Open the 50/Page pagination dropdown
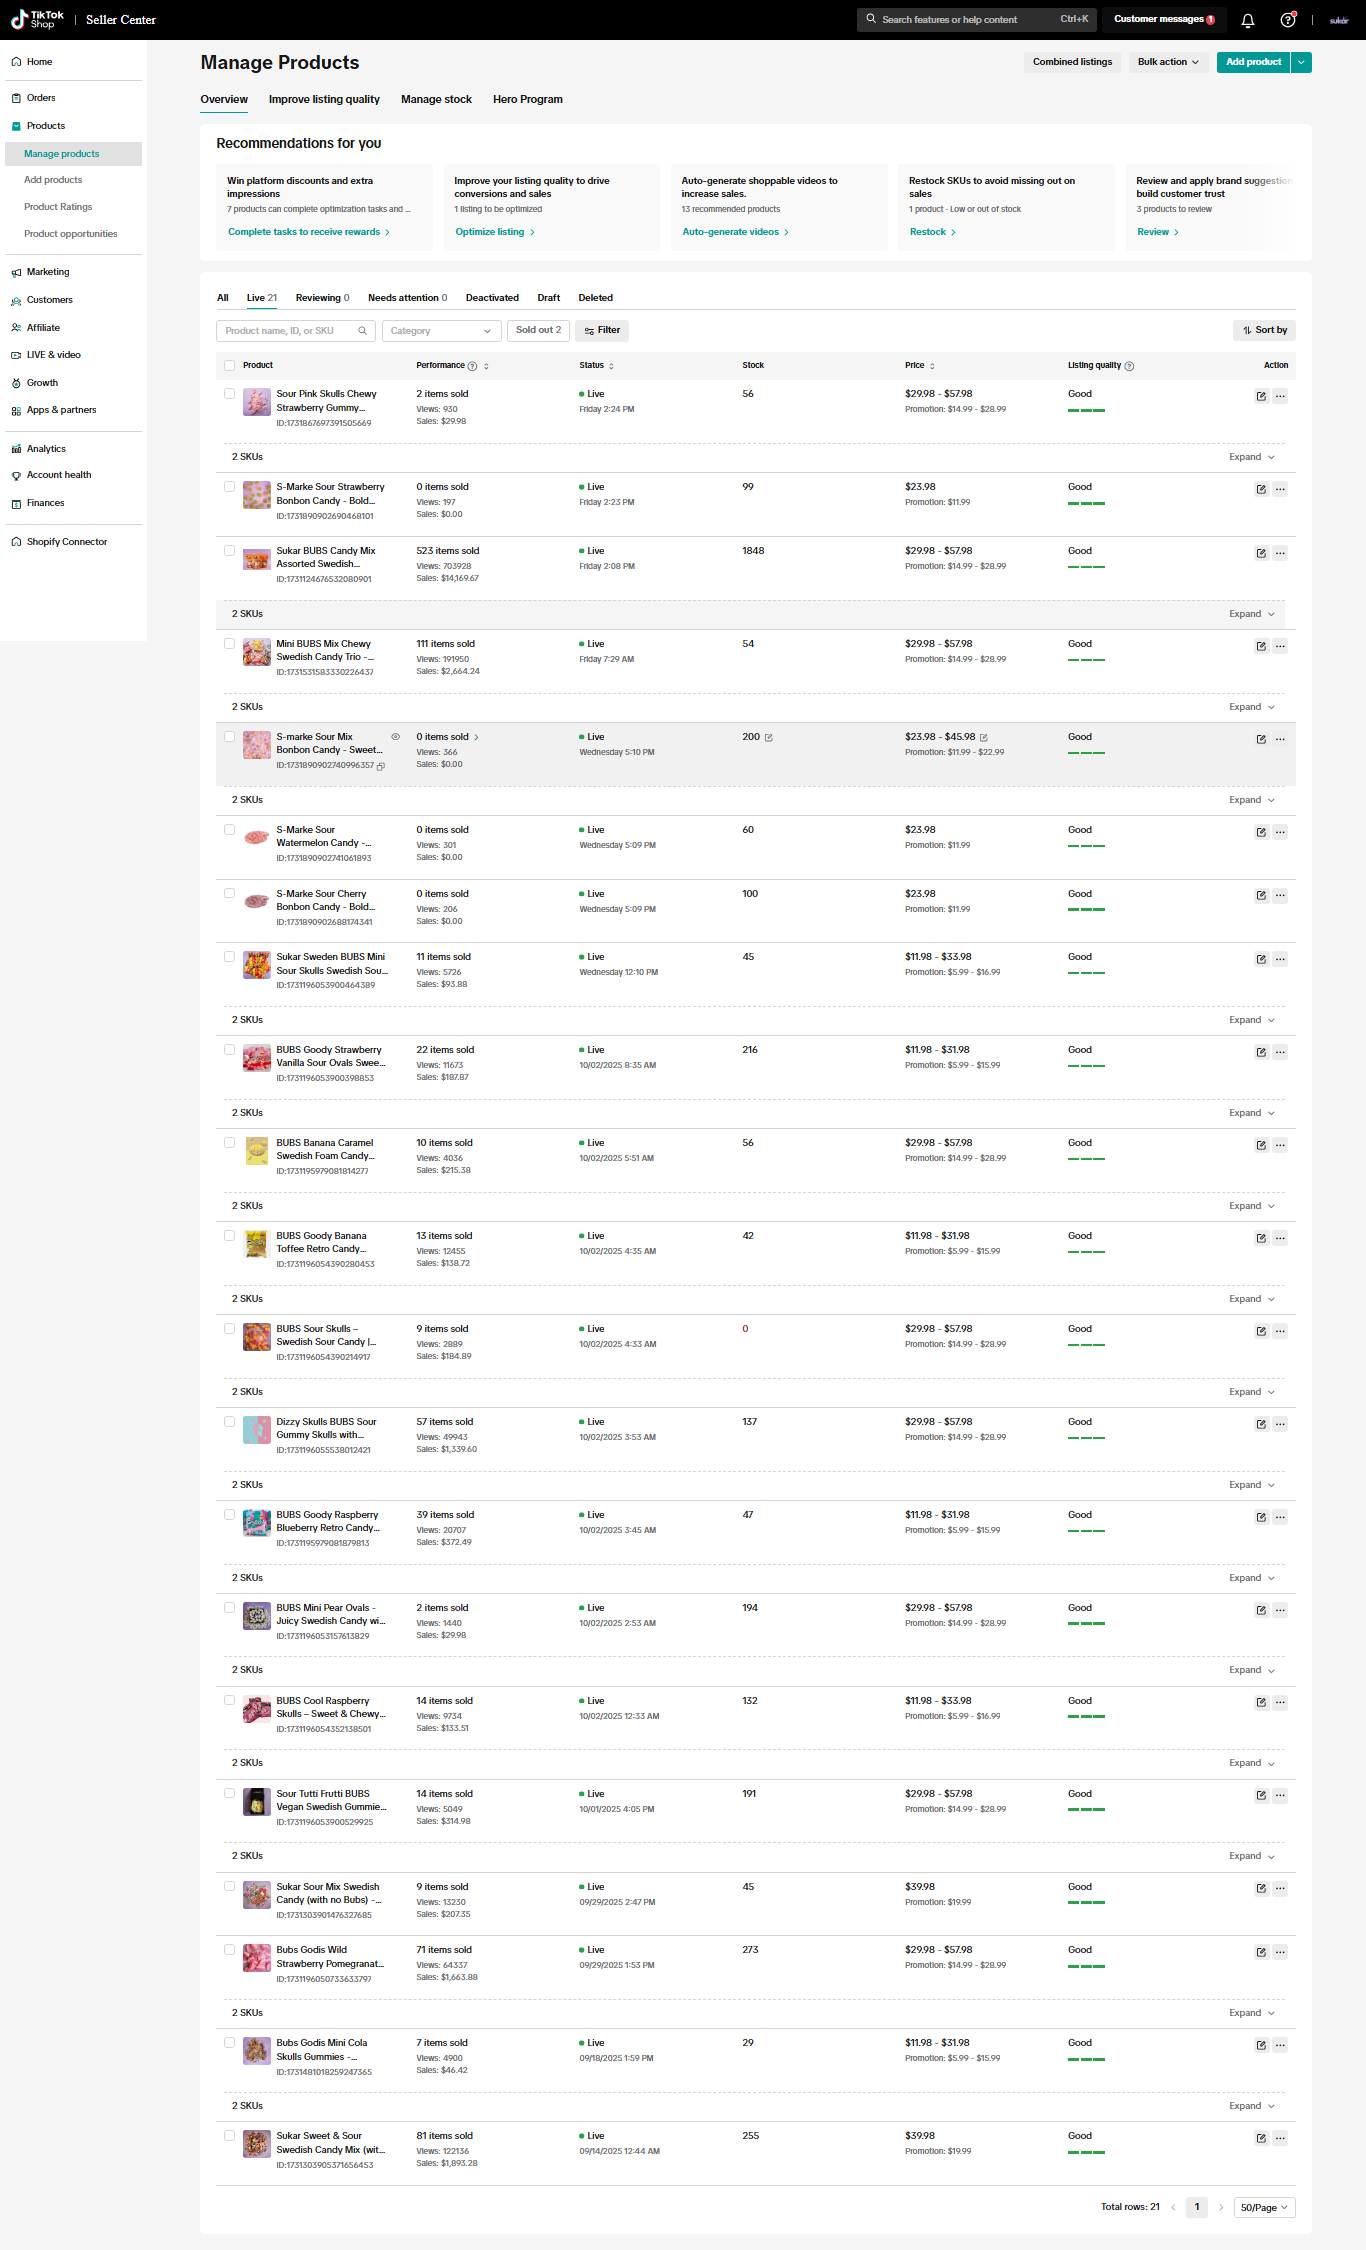 [1264, 2207]
